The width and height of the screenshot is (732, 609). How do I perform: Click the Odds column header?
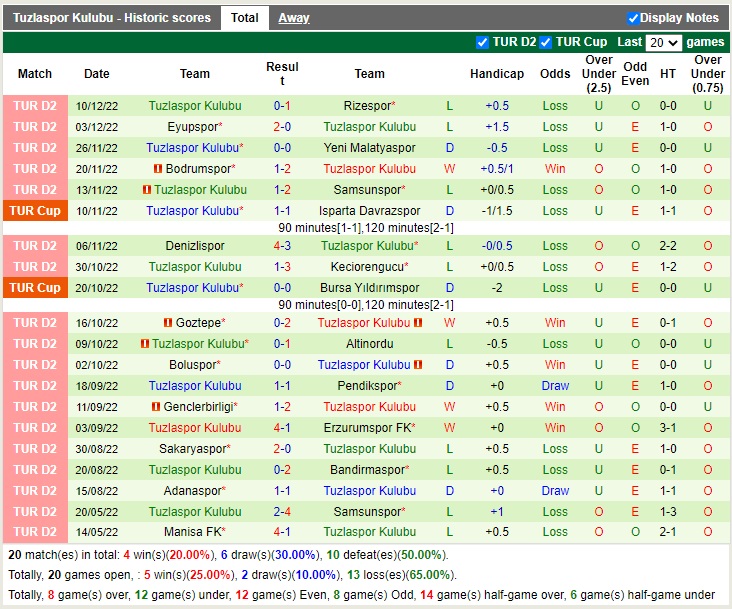click(x=555, y=74)
